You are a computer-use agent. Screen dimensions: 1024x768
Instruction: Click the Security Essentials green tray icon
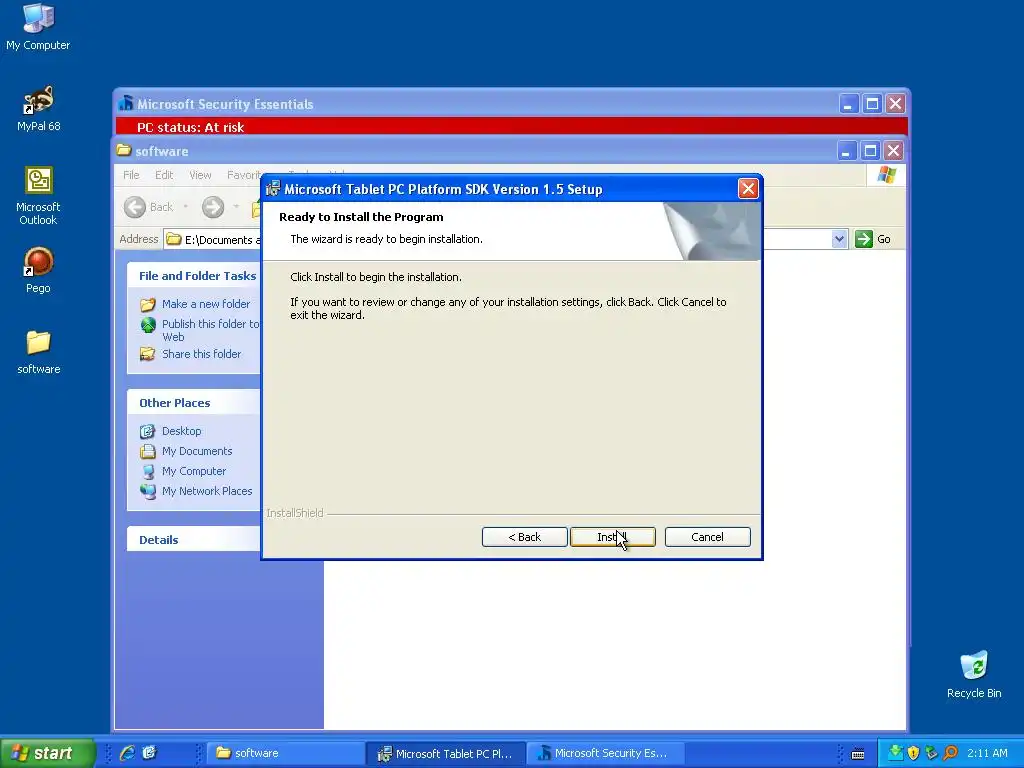tap(895, 753)
